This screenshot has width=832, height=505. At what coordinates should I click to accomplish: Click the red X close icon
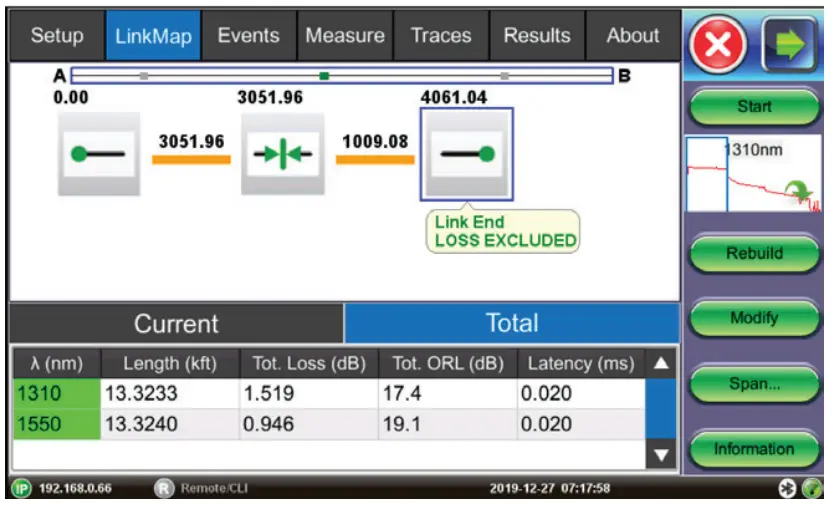tap(718, 45)
